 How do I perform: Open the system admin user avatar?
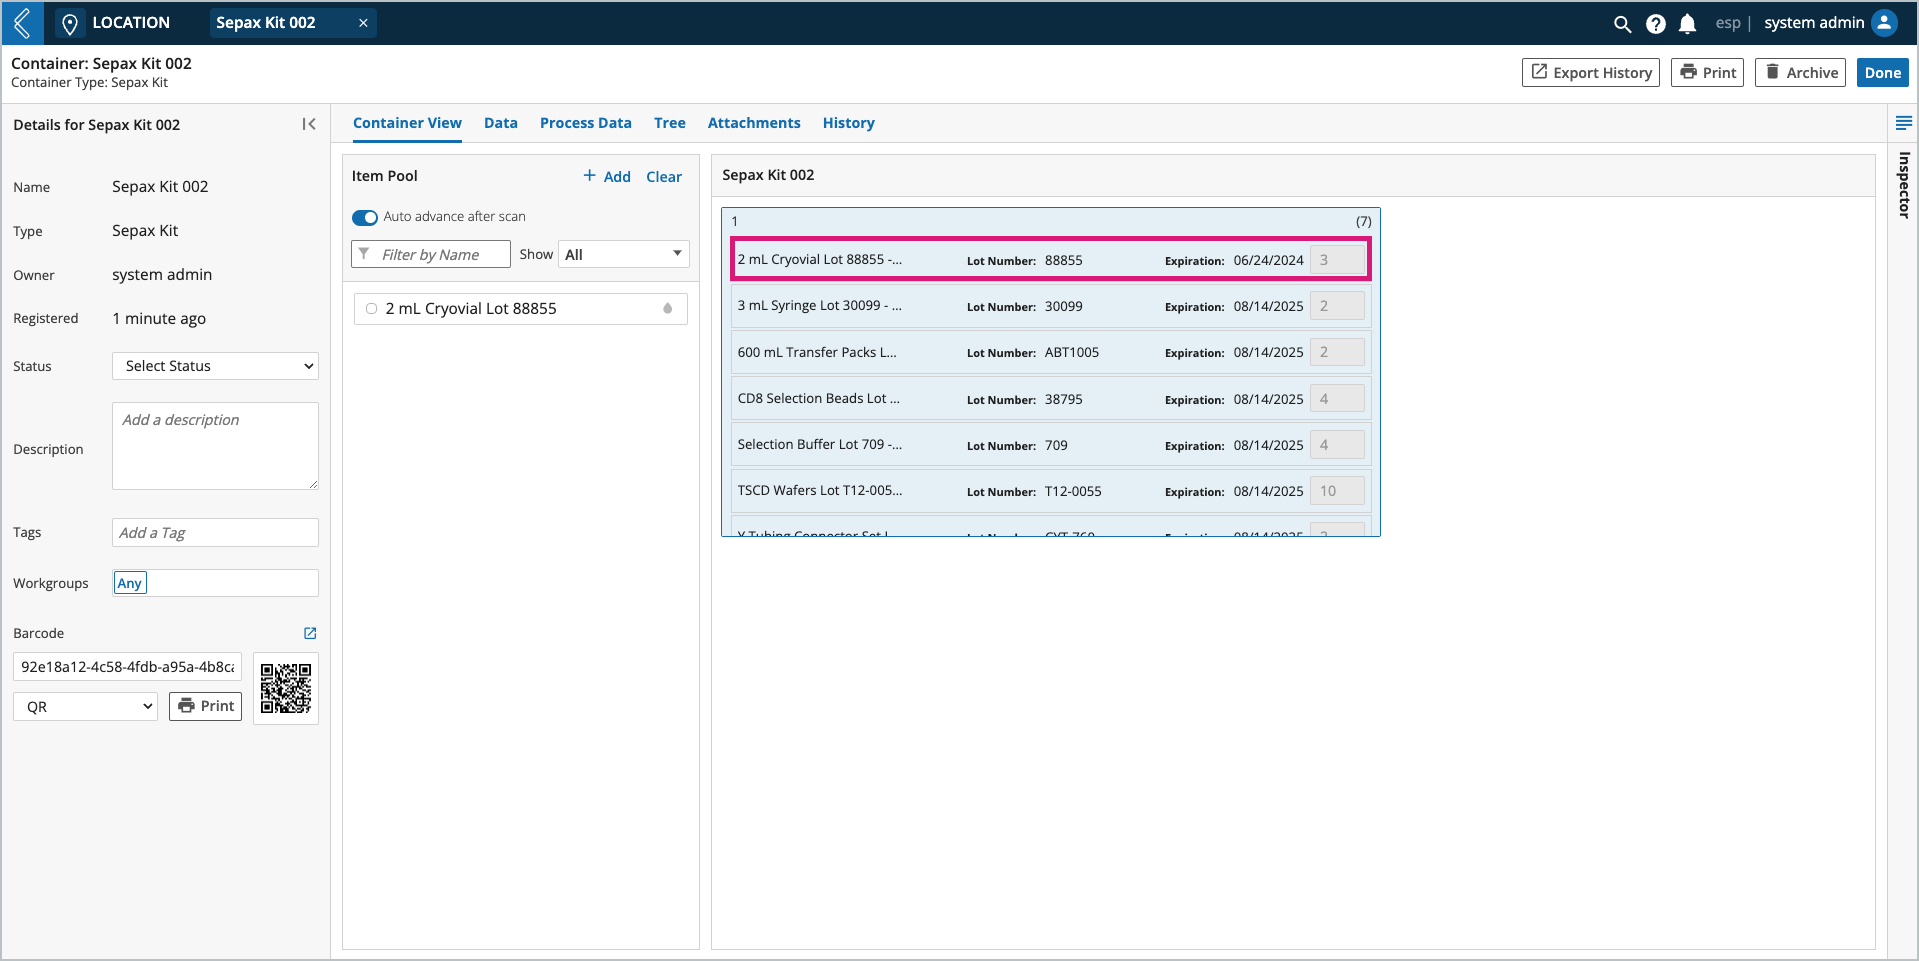1884,23
